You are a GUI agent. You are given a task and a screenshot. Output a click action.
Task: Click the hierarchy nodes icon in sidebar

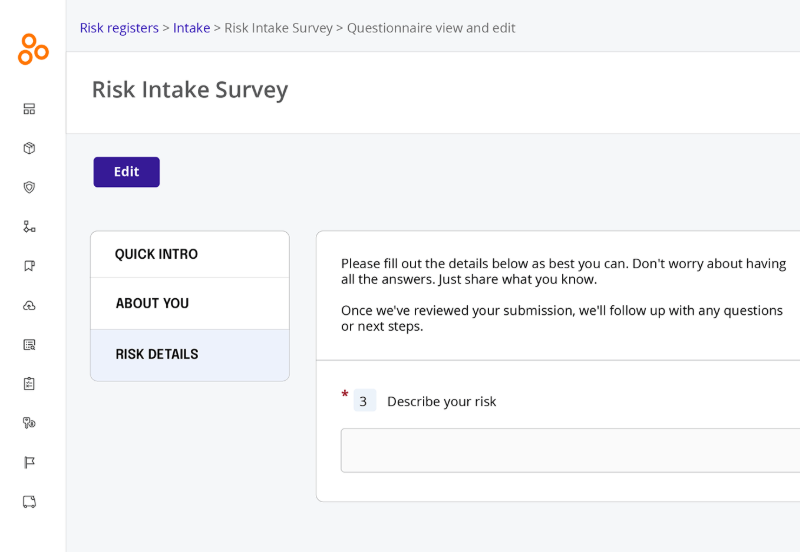pyautogui.click(x=29, y=227)
